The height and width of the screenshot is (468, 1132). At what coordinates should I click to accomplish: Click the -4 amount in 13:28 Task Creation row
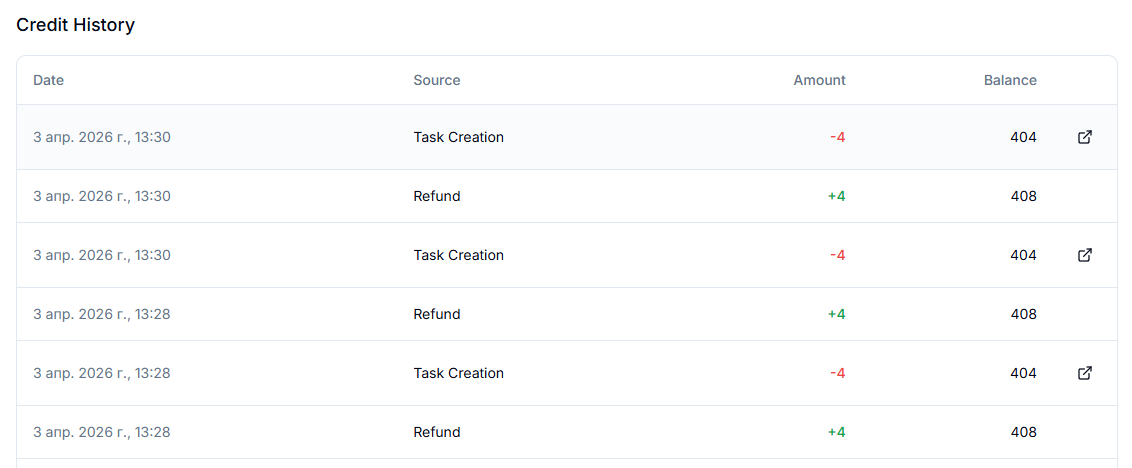837,373
